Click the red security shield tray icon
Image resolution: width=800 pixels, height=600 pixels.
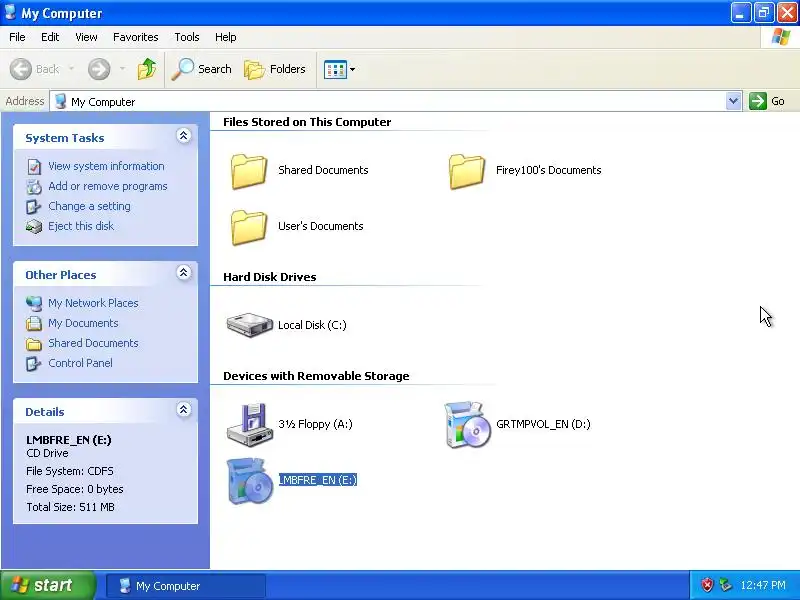(707, 585)
